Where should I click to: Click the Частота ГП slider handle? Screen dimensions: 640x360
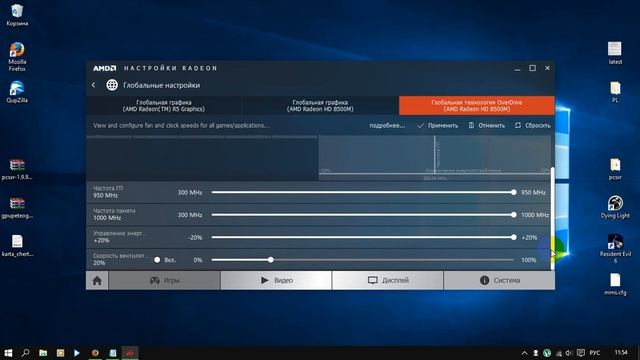(x=513, y=192)
